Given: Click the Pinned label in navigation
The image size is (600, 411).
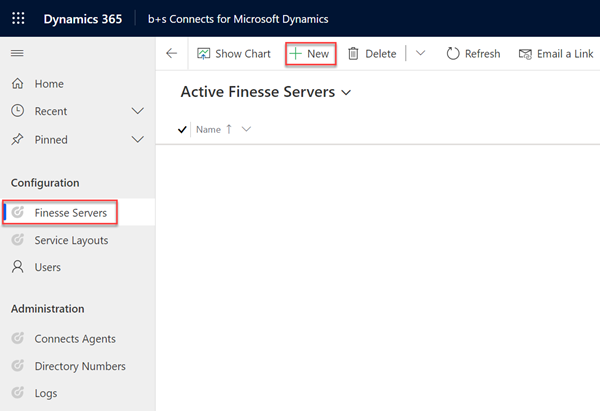Looking at the screenshot, I should point(51,139).
